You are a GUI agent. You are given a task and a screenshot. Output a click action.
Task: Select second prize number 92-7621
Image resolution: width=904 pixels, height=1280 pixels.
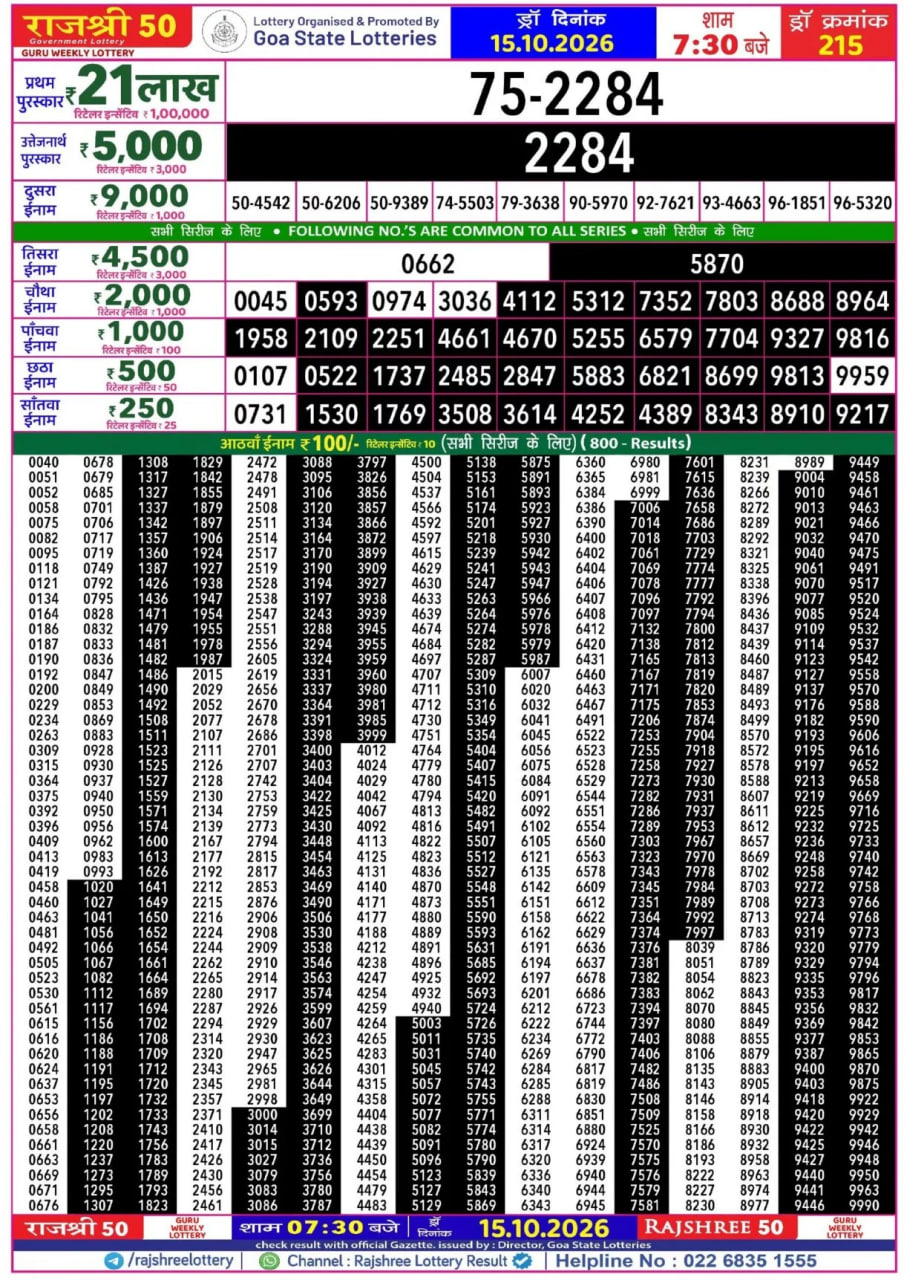click(665, 202)
